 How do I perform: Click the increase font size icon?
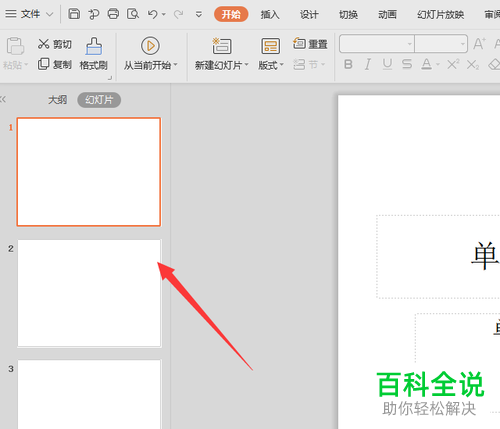pyautogui.click(x=479, y=44)
